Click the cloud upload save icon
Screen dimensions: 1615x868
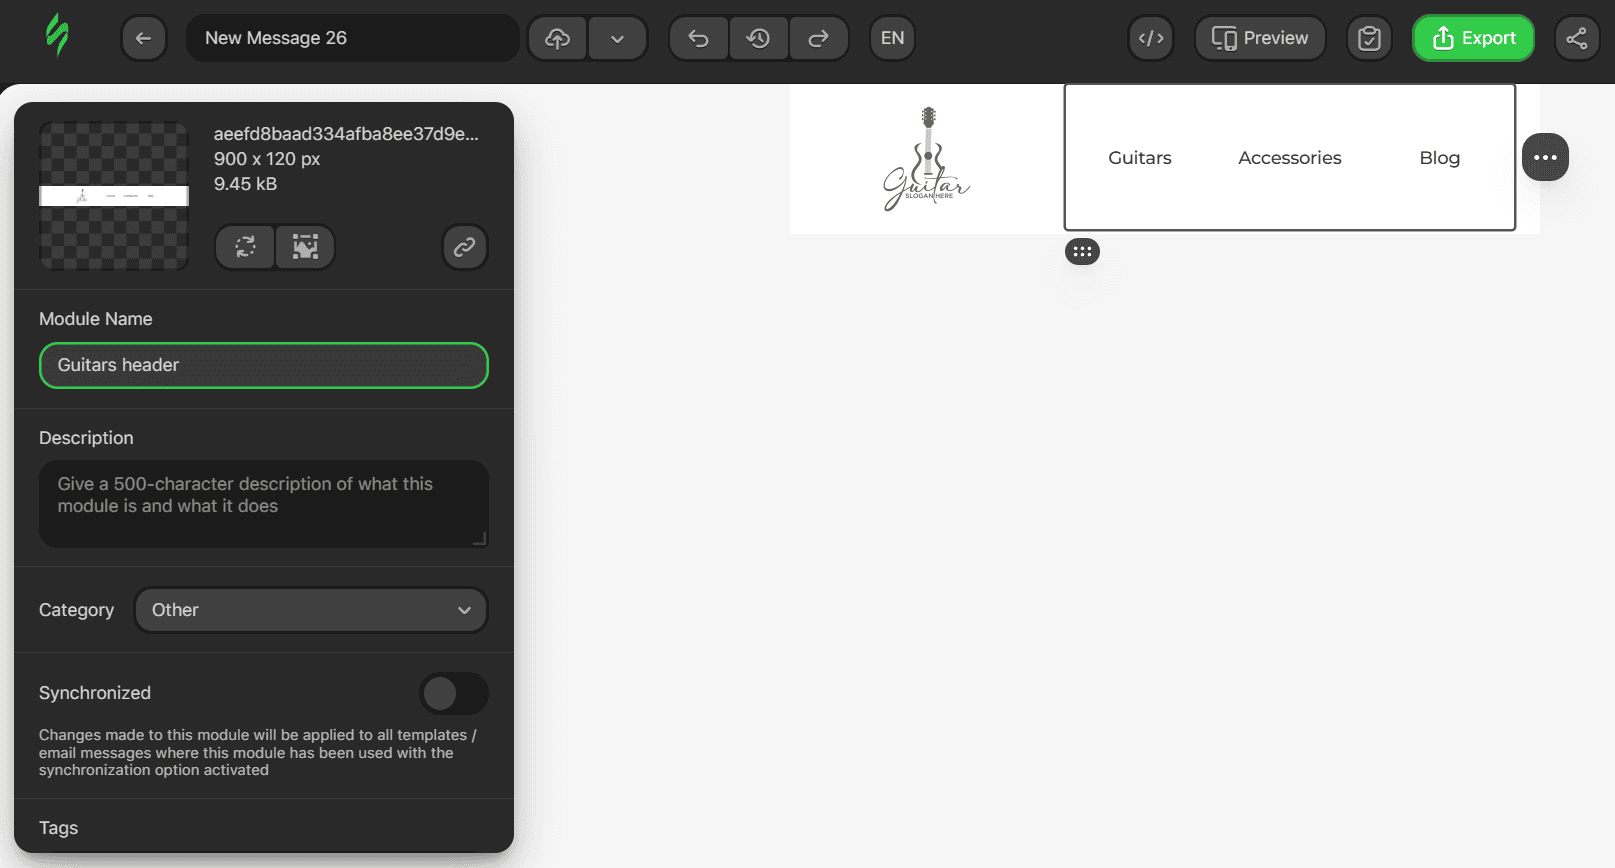(x=557, y=38)
